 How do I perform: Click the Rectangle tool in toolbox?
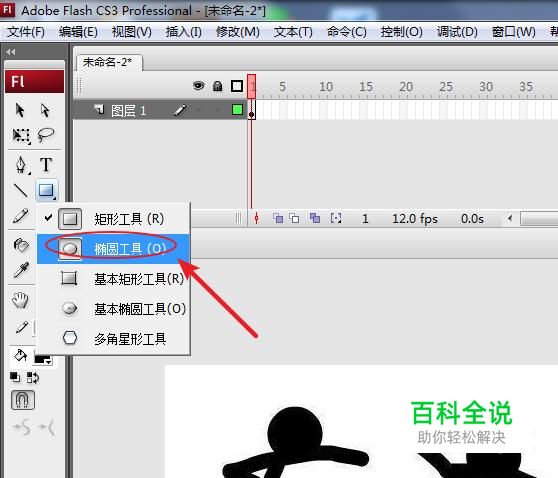coord(47,190)
